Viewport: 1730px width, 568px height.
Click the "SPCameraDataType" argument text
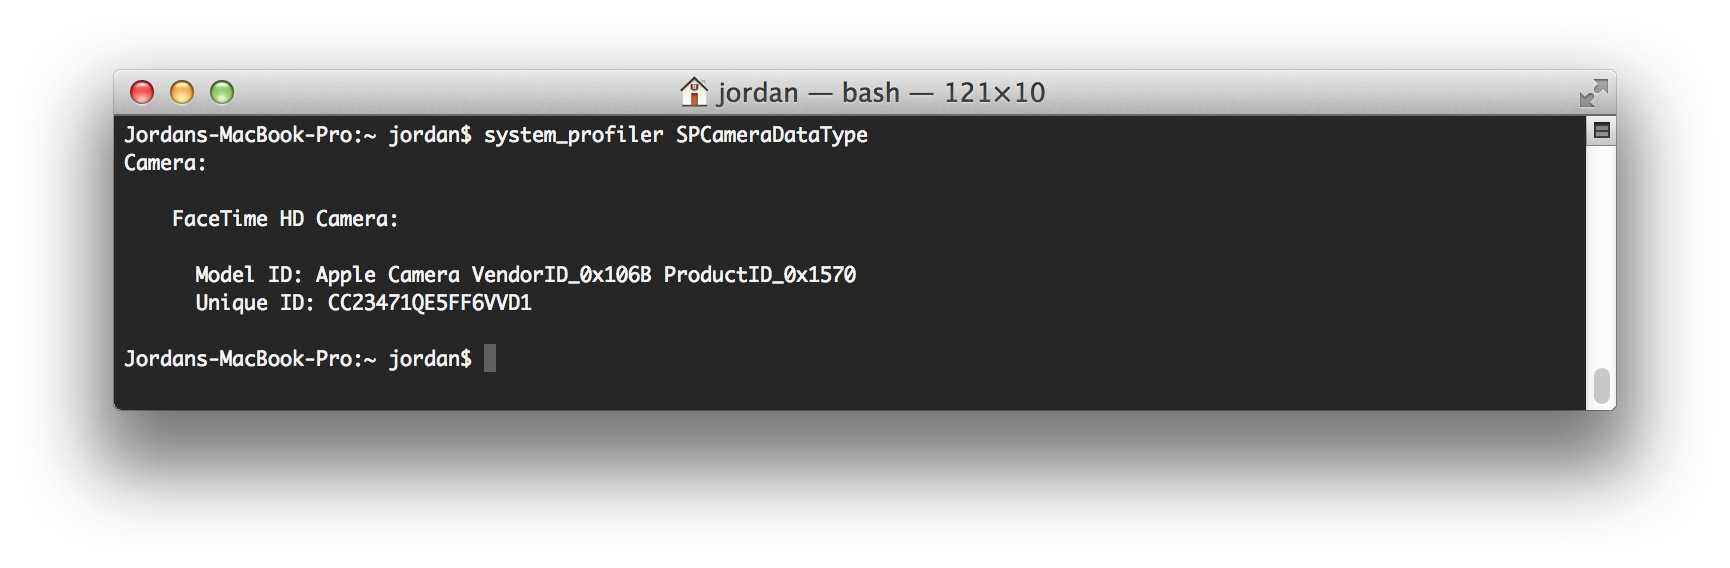(x=771, y=135)
